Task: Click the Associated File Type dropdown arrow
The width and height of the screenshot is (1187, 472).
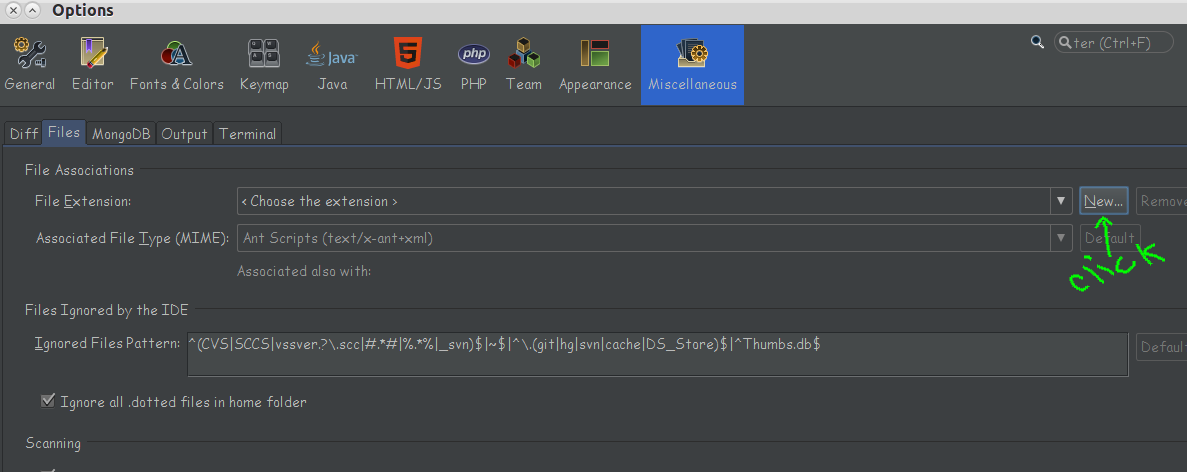Action: pos(1061,238)
